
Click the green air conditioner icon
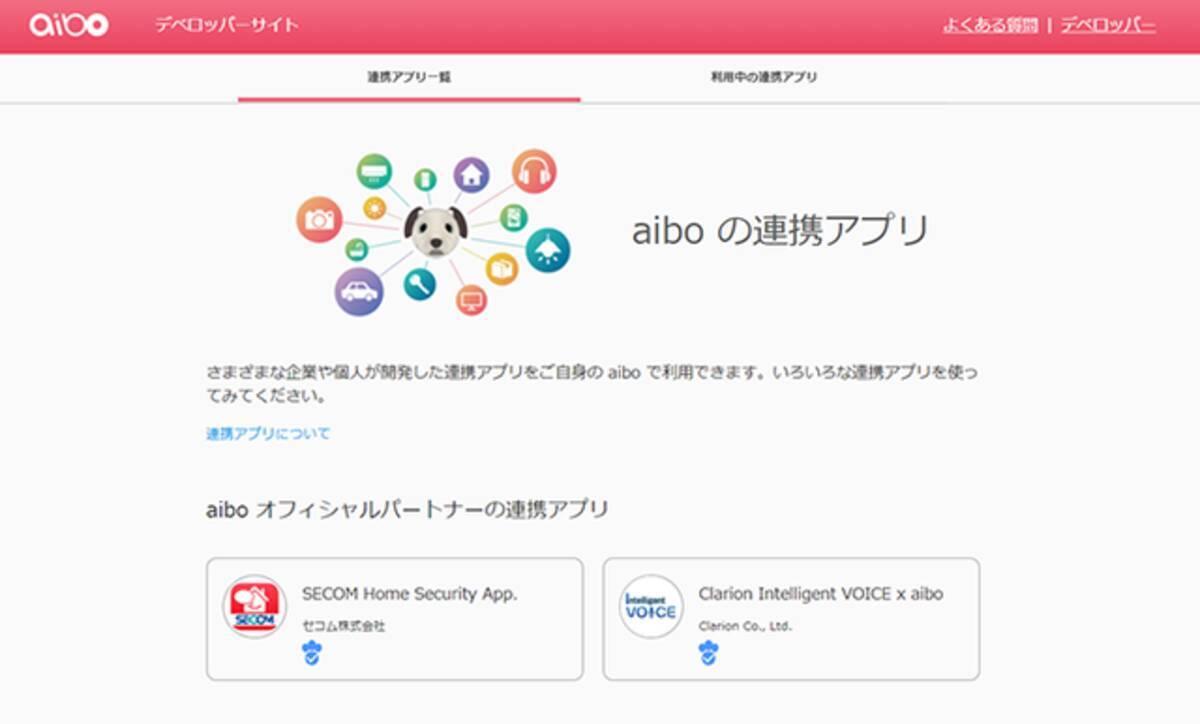[374, 171]
